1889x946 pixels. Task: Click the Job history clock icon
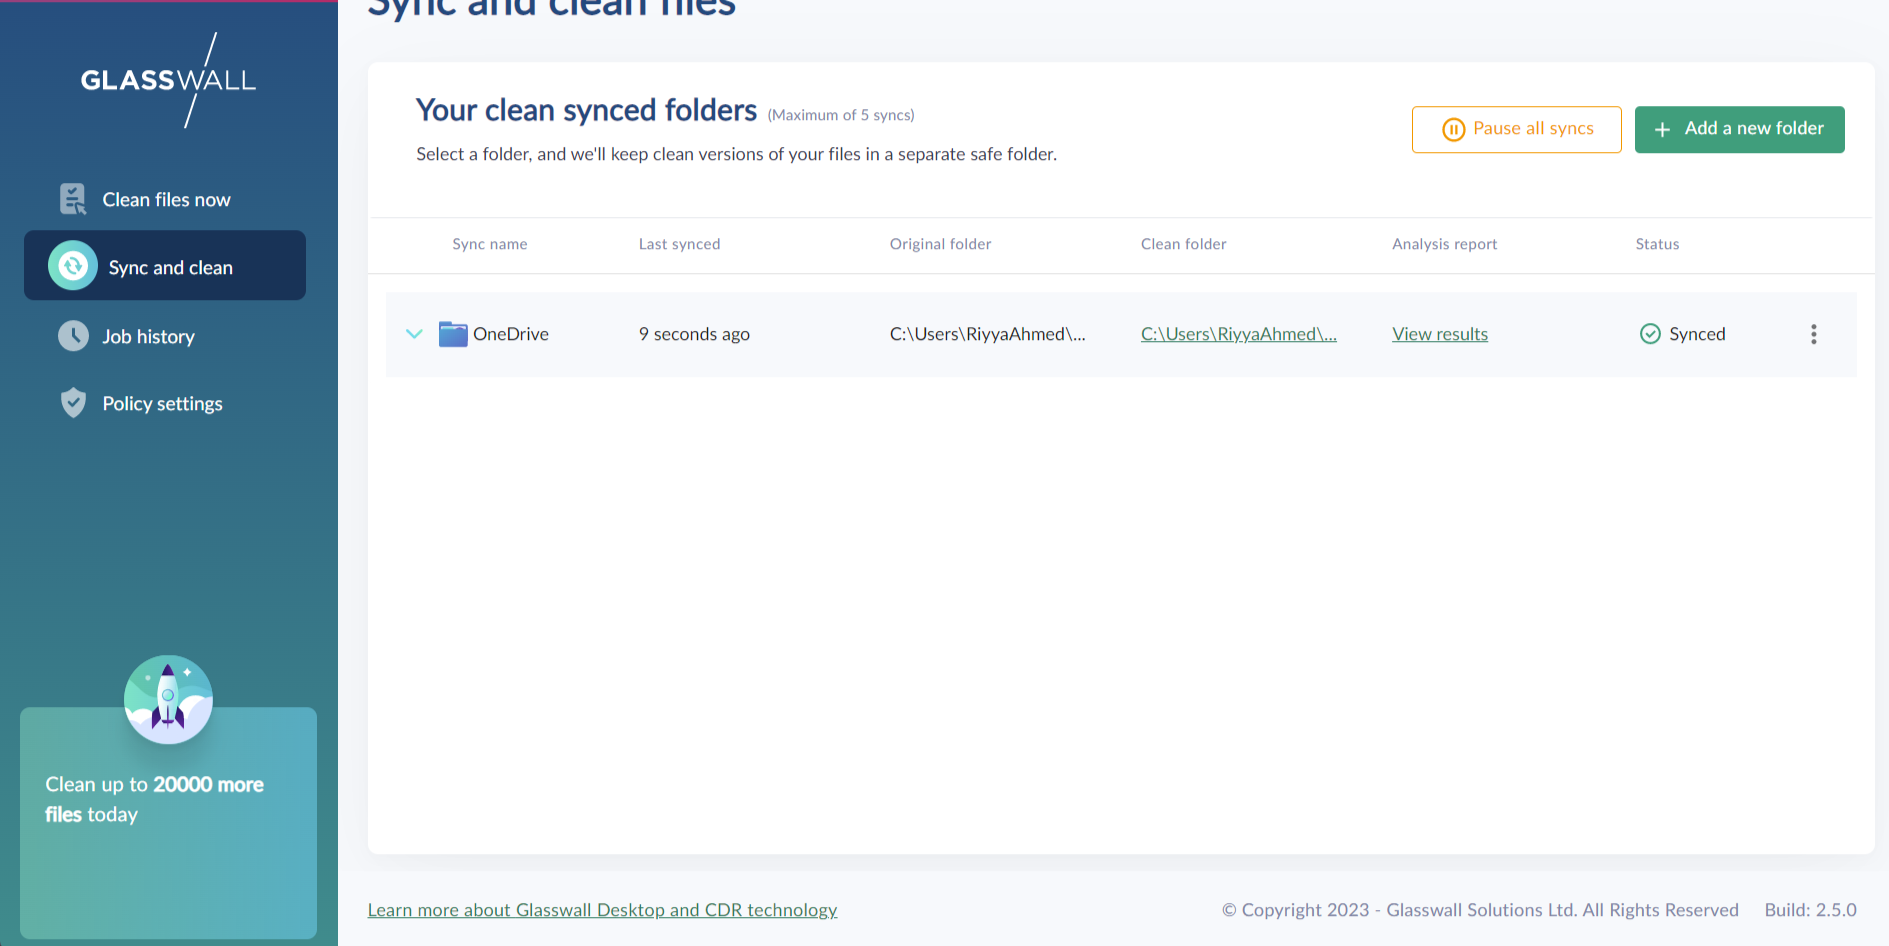coord(73,336)
